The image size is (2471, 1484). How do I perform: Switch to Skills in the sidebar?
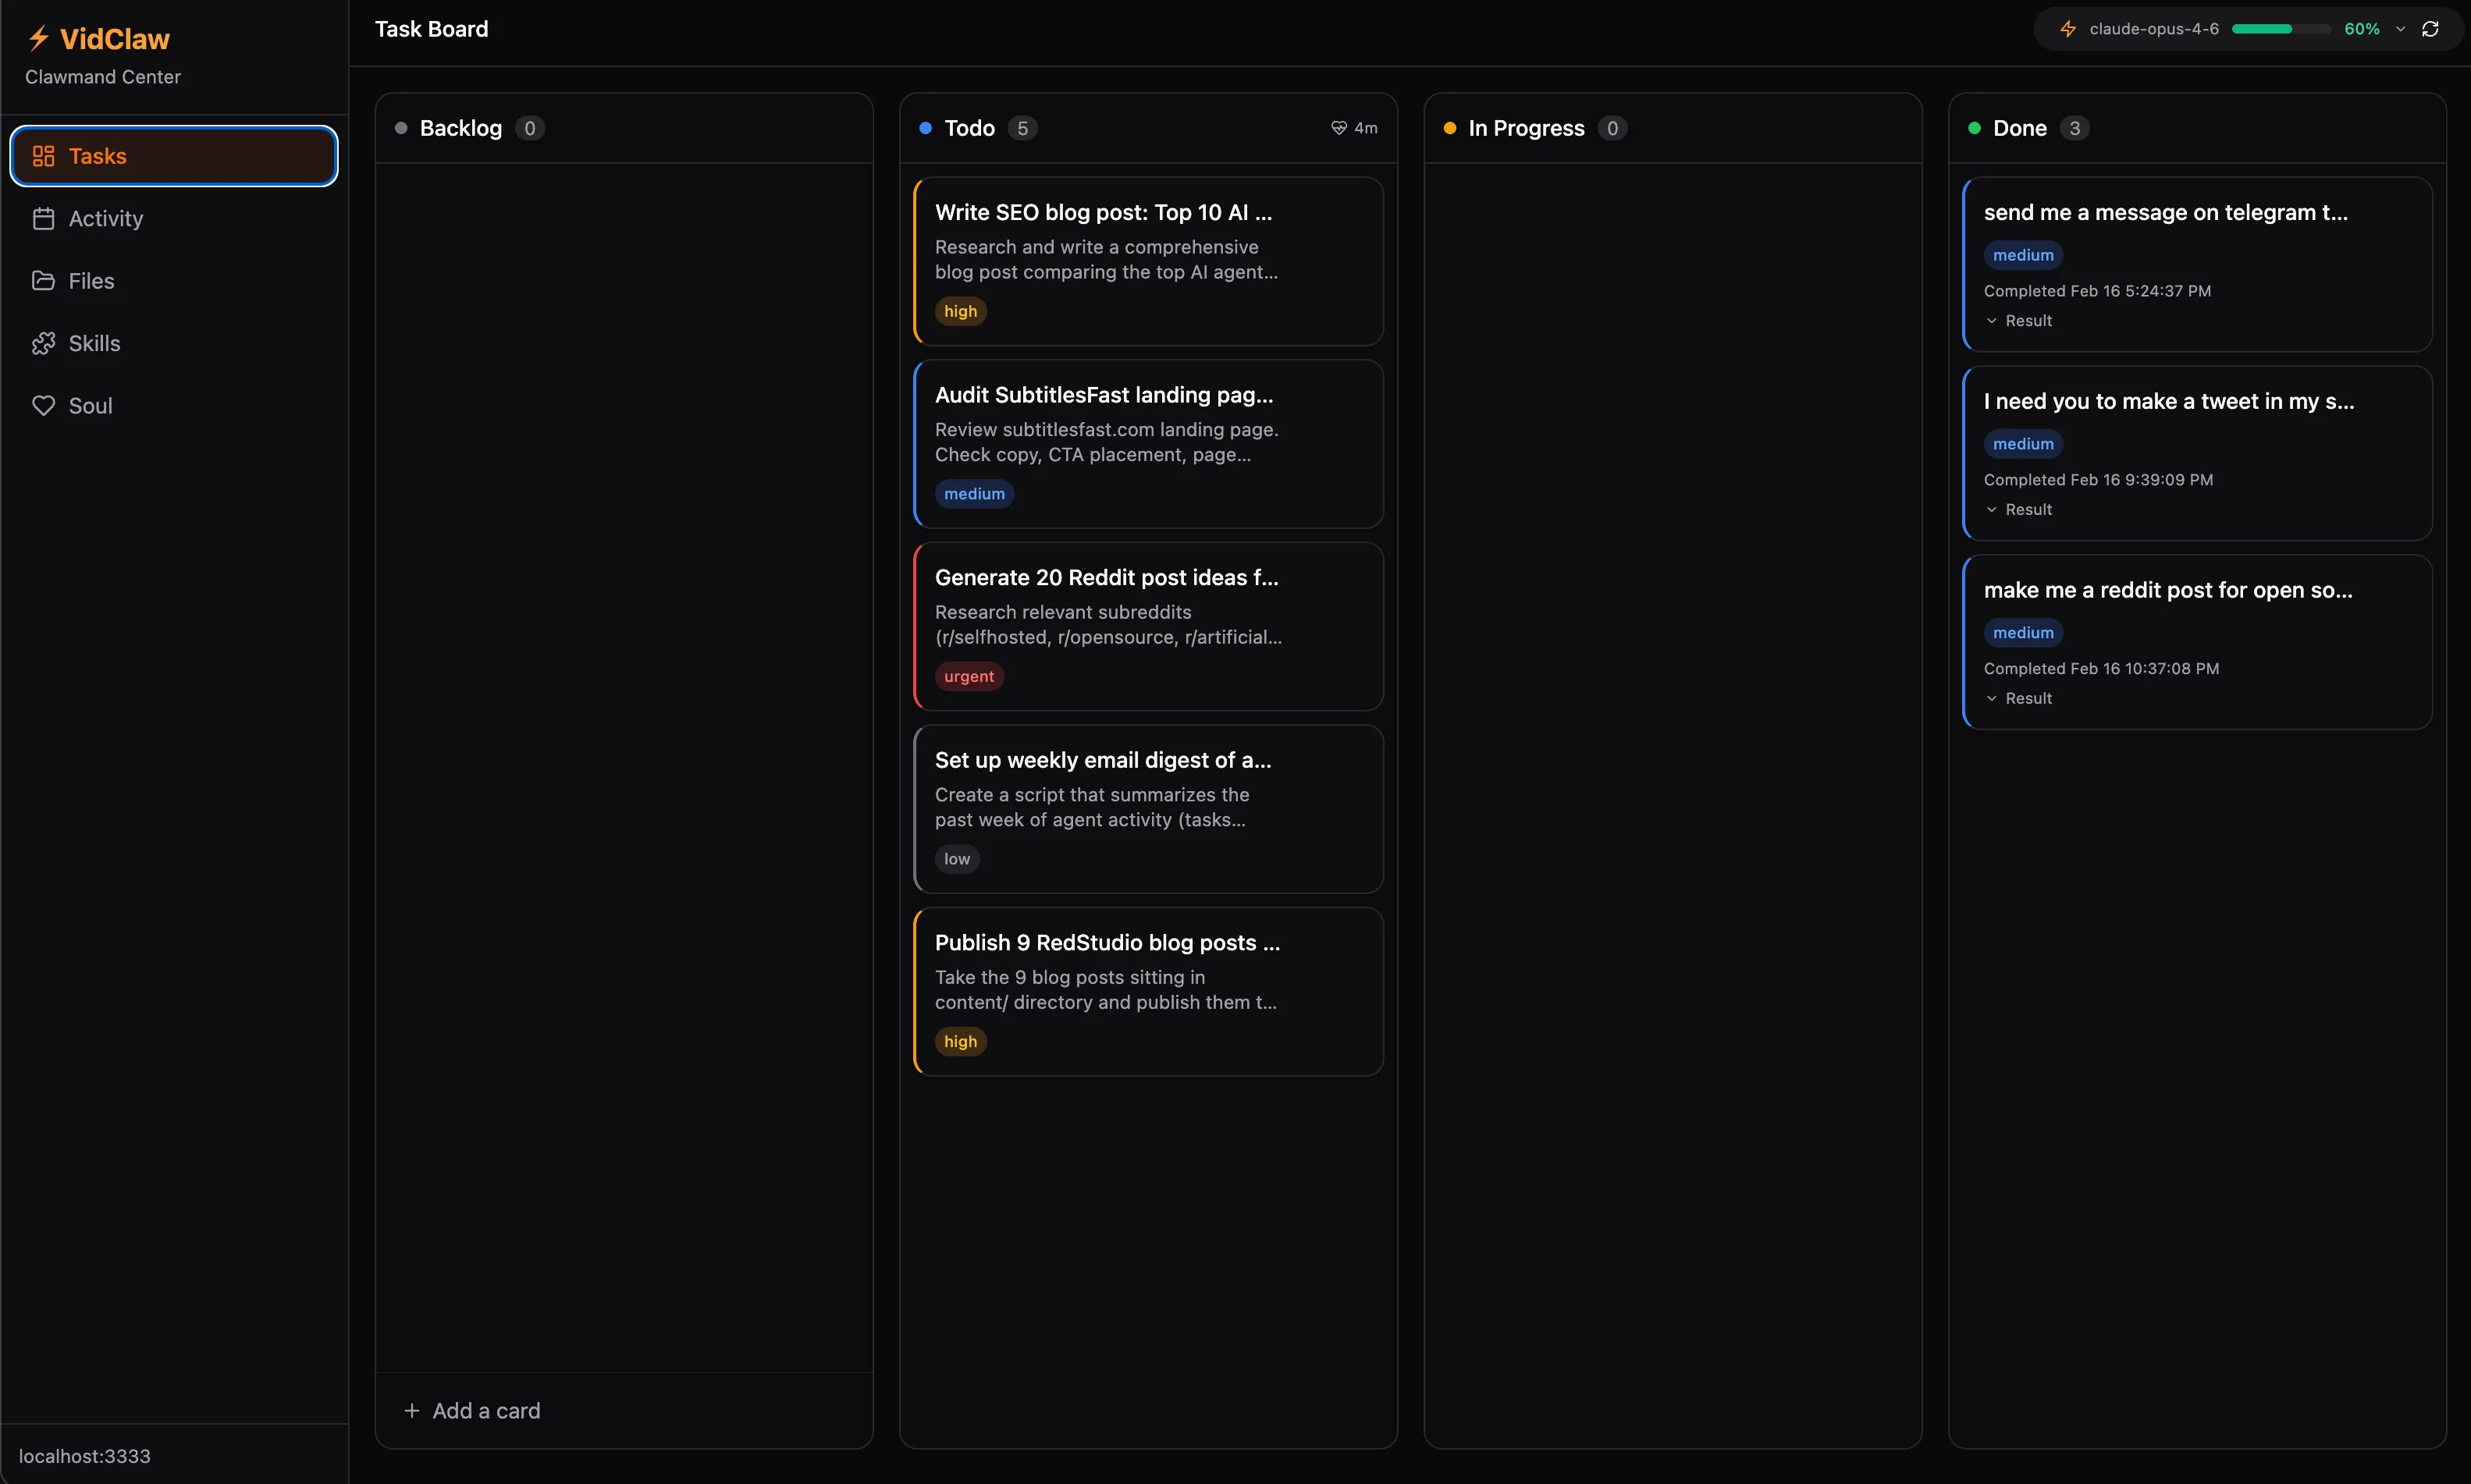93,343
